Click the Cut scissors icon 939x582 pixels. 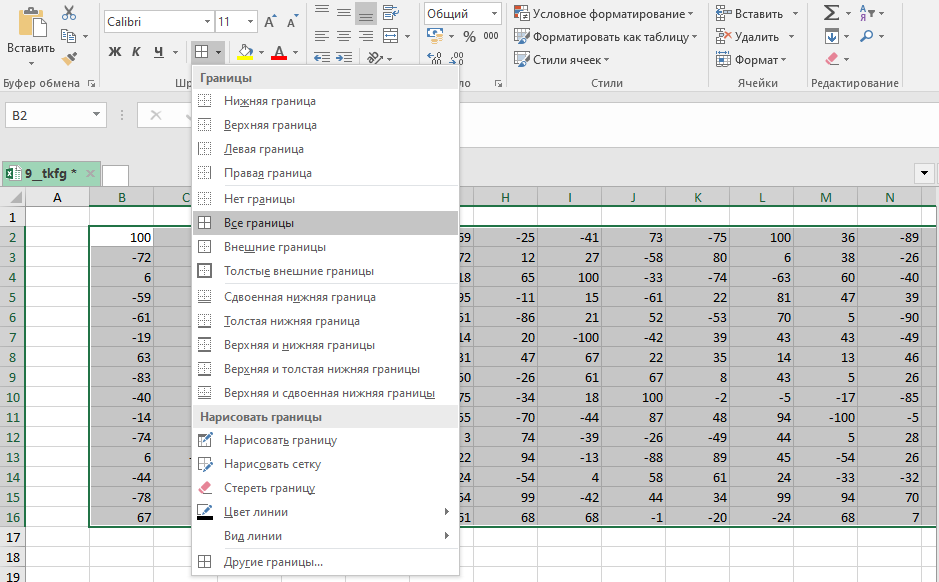(69, 13)
